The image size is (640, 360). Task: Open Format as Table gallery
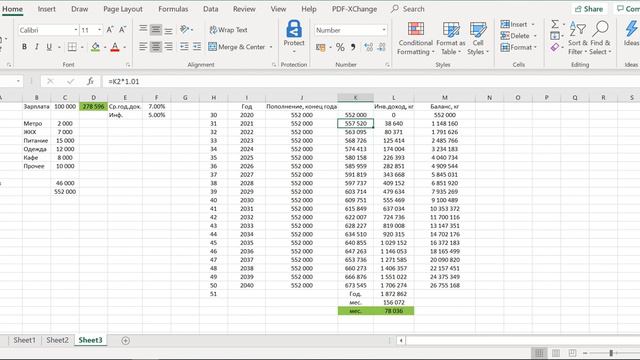tap(451, 38)
